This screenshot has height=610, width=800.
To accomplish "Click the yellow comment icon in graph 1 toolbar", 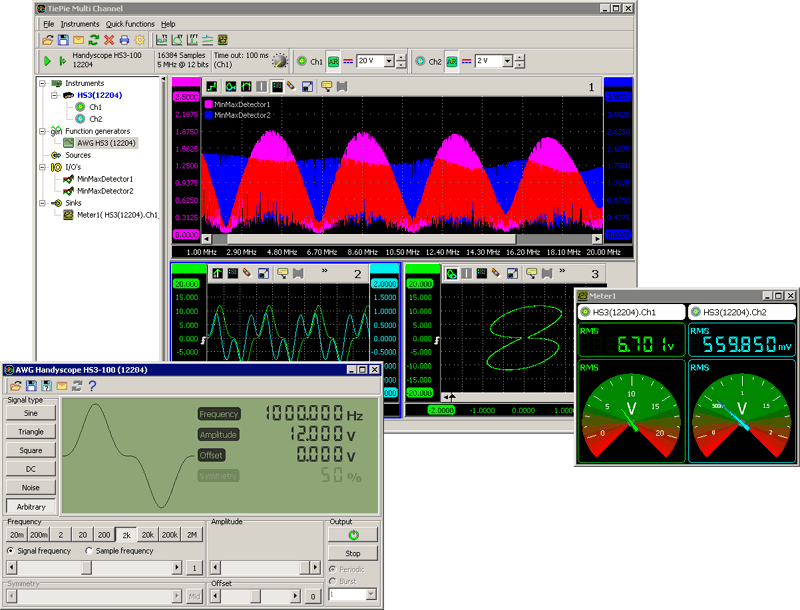I will click(327, 87).
